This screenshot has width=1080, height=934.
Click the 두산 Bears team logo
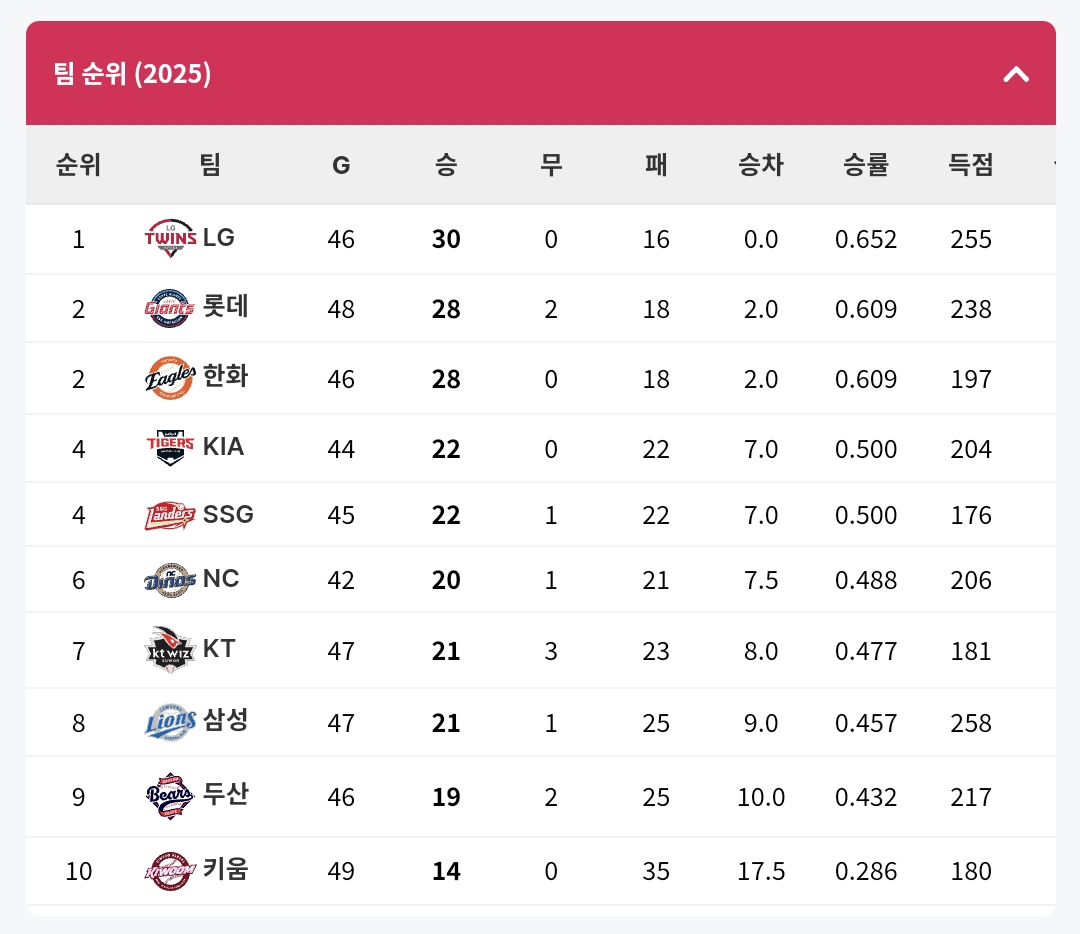pos(170,796)
